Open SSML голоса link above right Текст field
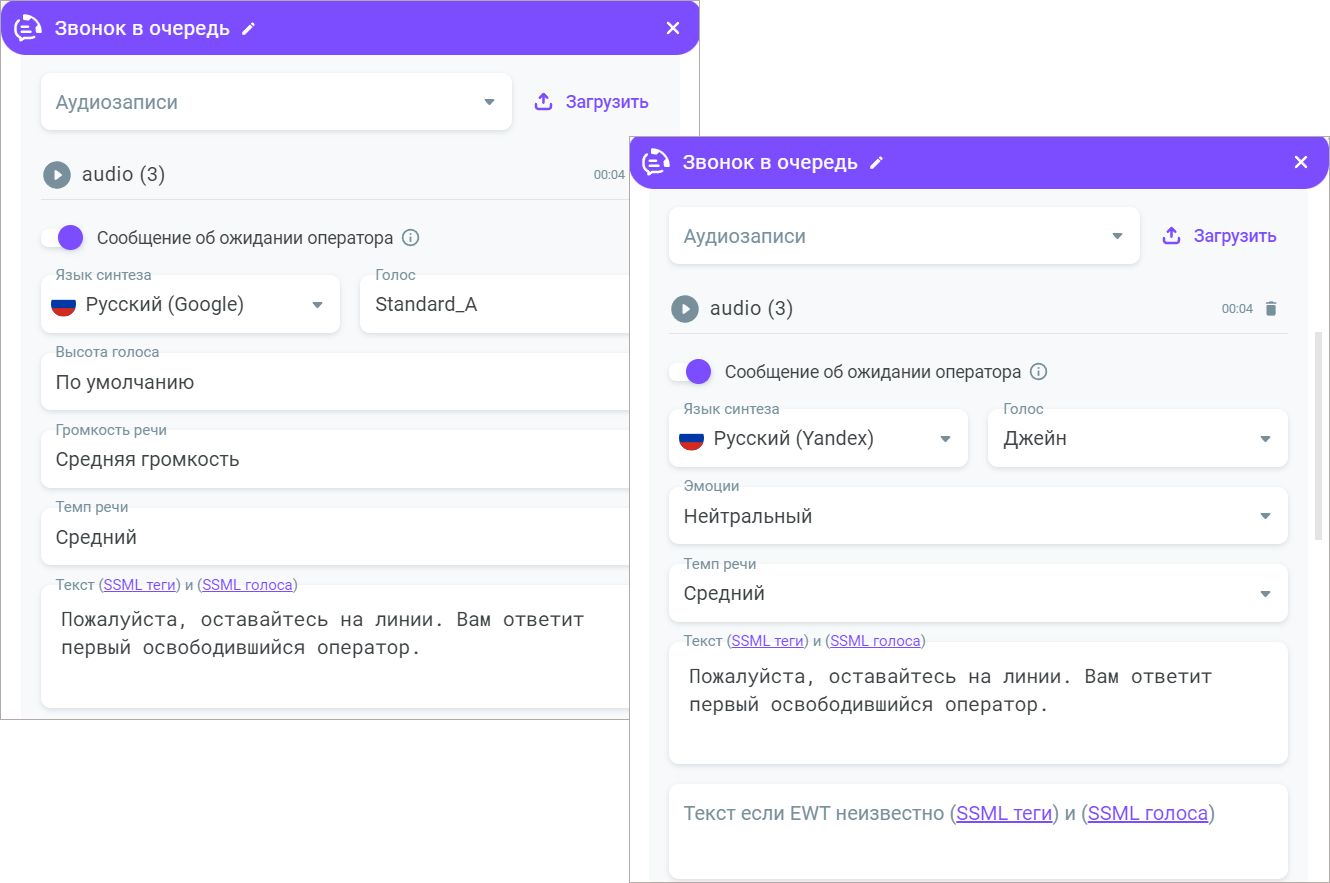 coord(875,641)
